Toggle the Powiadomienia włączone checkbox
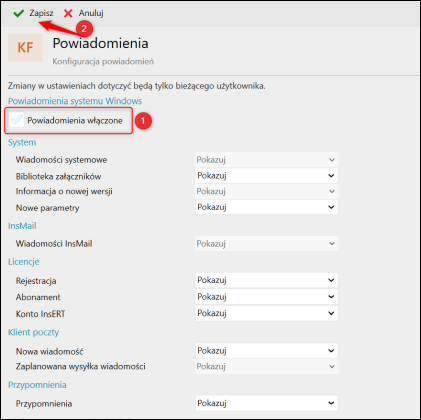This screenshot has width=421, height=420. [x=16, y=120]
